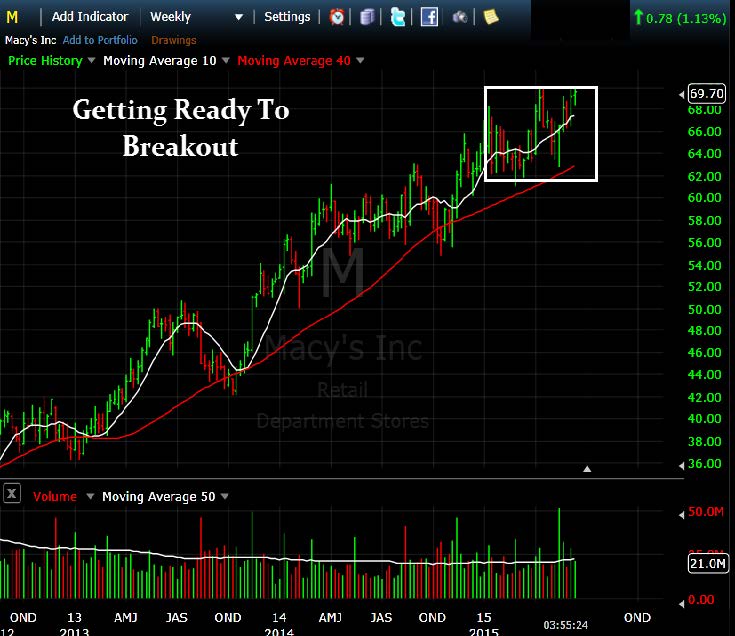Viewport: 735px width, 636px height.
Task: Click the 69.70 current price tag
Action: tap(706, 93)
